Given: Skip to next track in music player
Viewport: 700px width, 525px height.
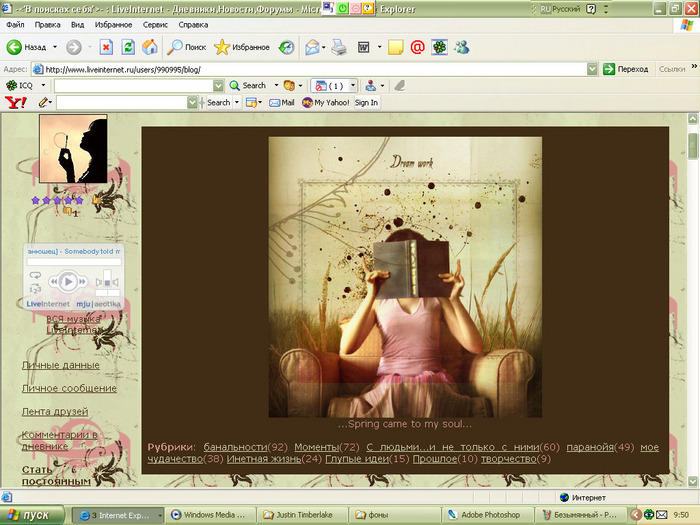Looking at the screenshot, I should (82, 282).
